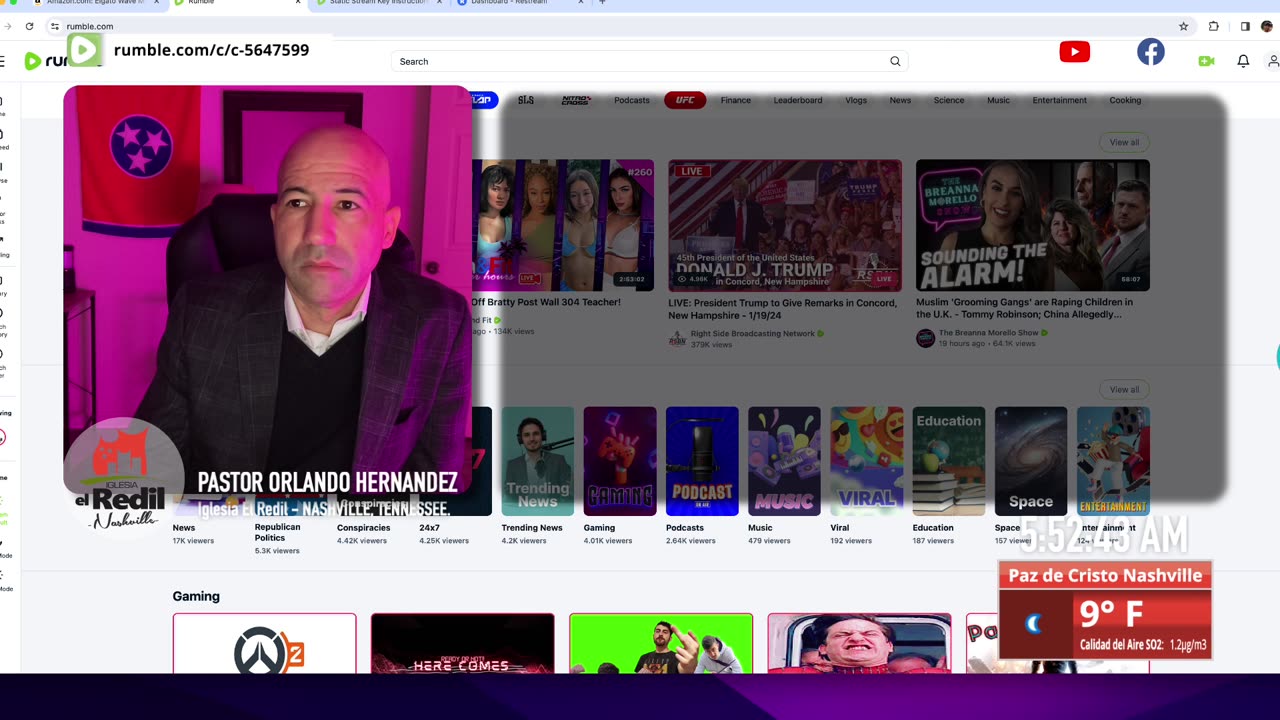Screen dimensions: 1280x720
Task: Select the Music category chip
Action: (x=998, y=100)
